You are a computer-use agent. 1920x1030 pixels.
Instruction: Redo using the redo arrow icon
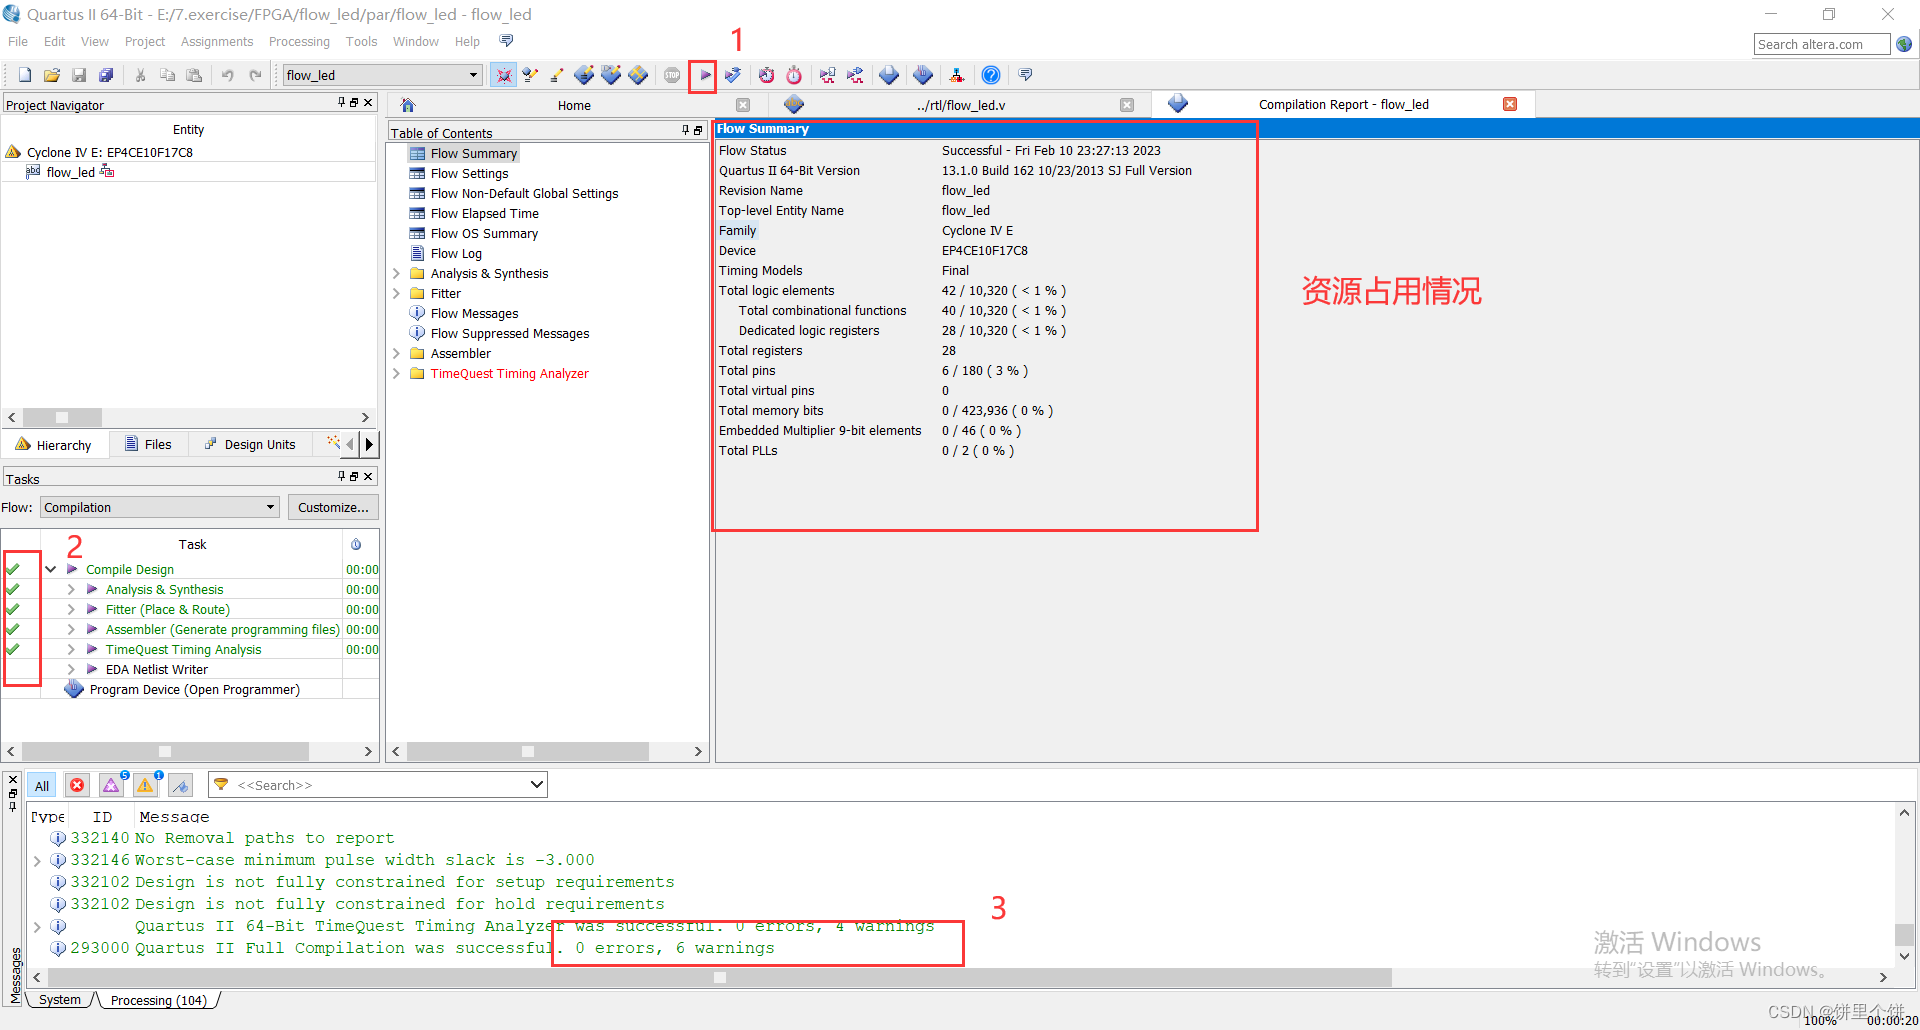[255, 75]
